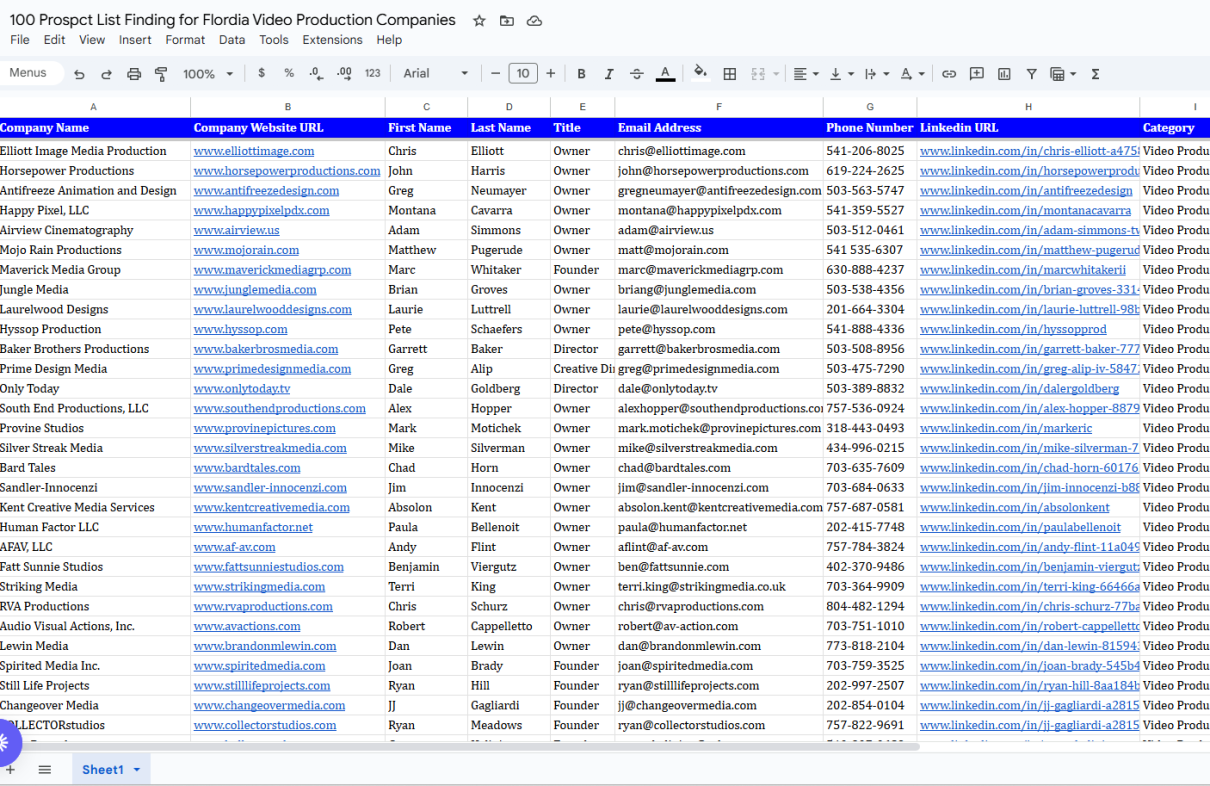Viewport: 1210px width, 786px height.
Task: Add a new sheet
Action: click(10, 769)
